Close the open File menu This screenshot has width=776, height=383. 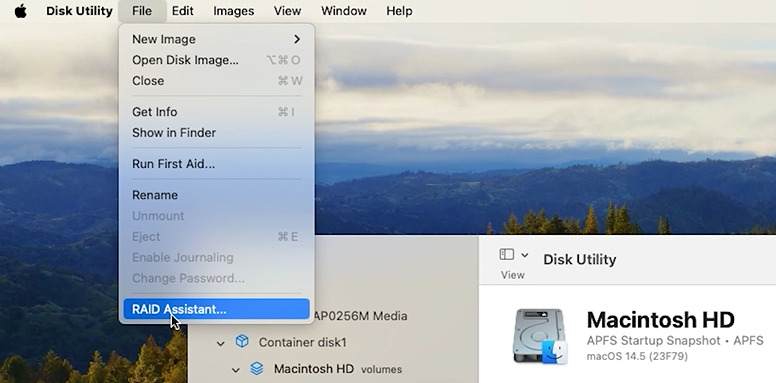142,11
